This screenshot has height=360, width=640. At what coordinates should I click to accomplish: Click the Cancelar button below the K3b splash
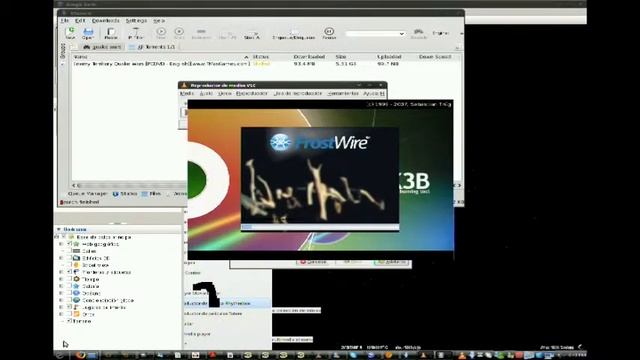pos(313,262)
